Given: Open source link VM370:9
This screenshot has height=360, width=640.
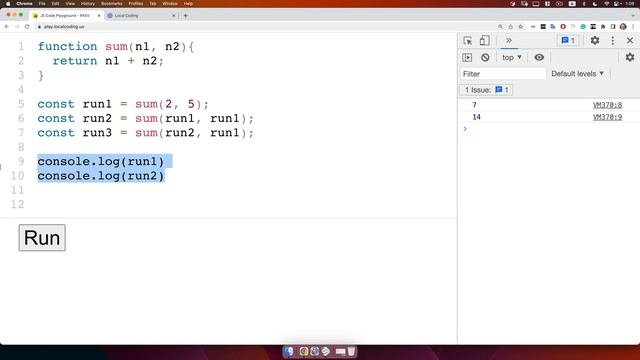Looking at the screenshot, I should (607, 117).
